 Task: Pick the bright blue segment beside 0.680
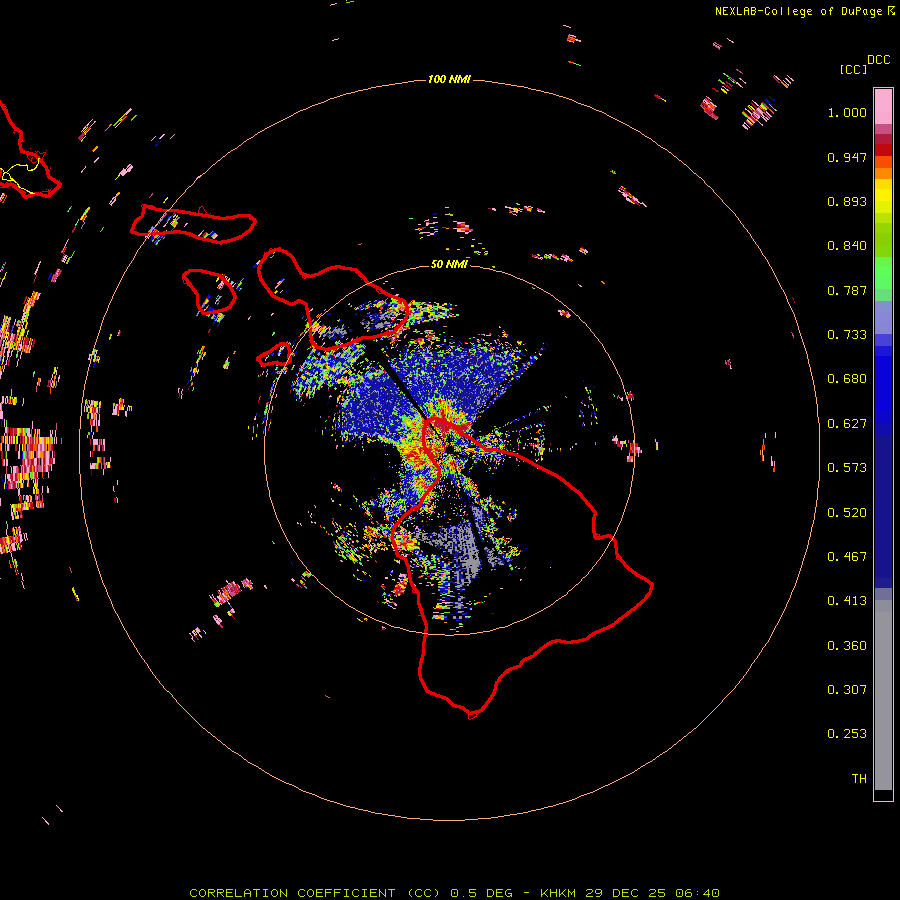pos(883,385)
